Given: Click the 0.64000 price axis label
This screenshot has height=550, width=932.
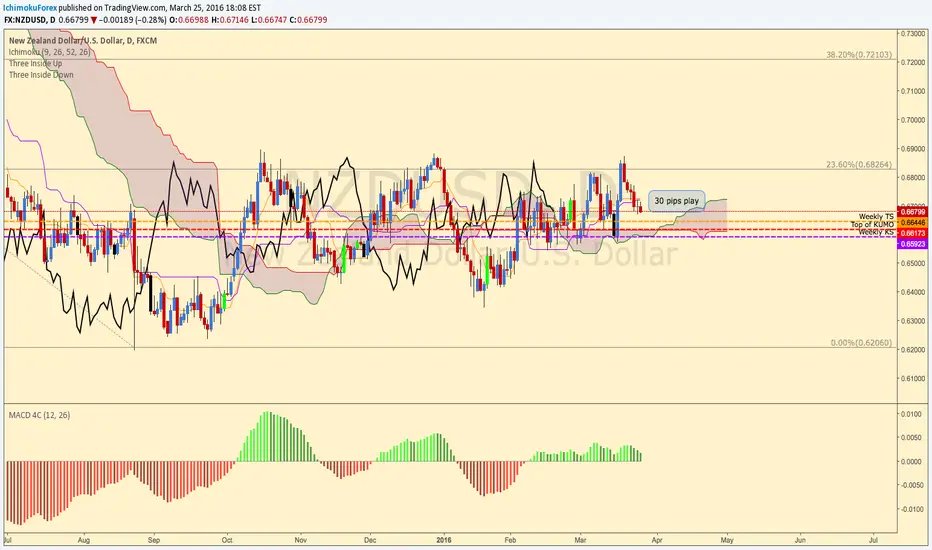Looking at the screenshot, I should (x=914, y=293).
